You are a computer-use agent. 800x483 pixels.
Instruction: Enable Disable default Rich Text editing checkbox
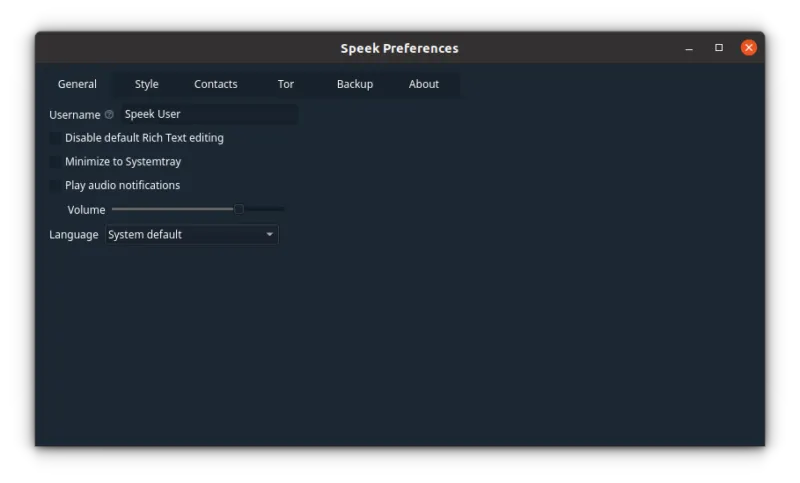[x=55, y=138]
